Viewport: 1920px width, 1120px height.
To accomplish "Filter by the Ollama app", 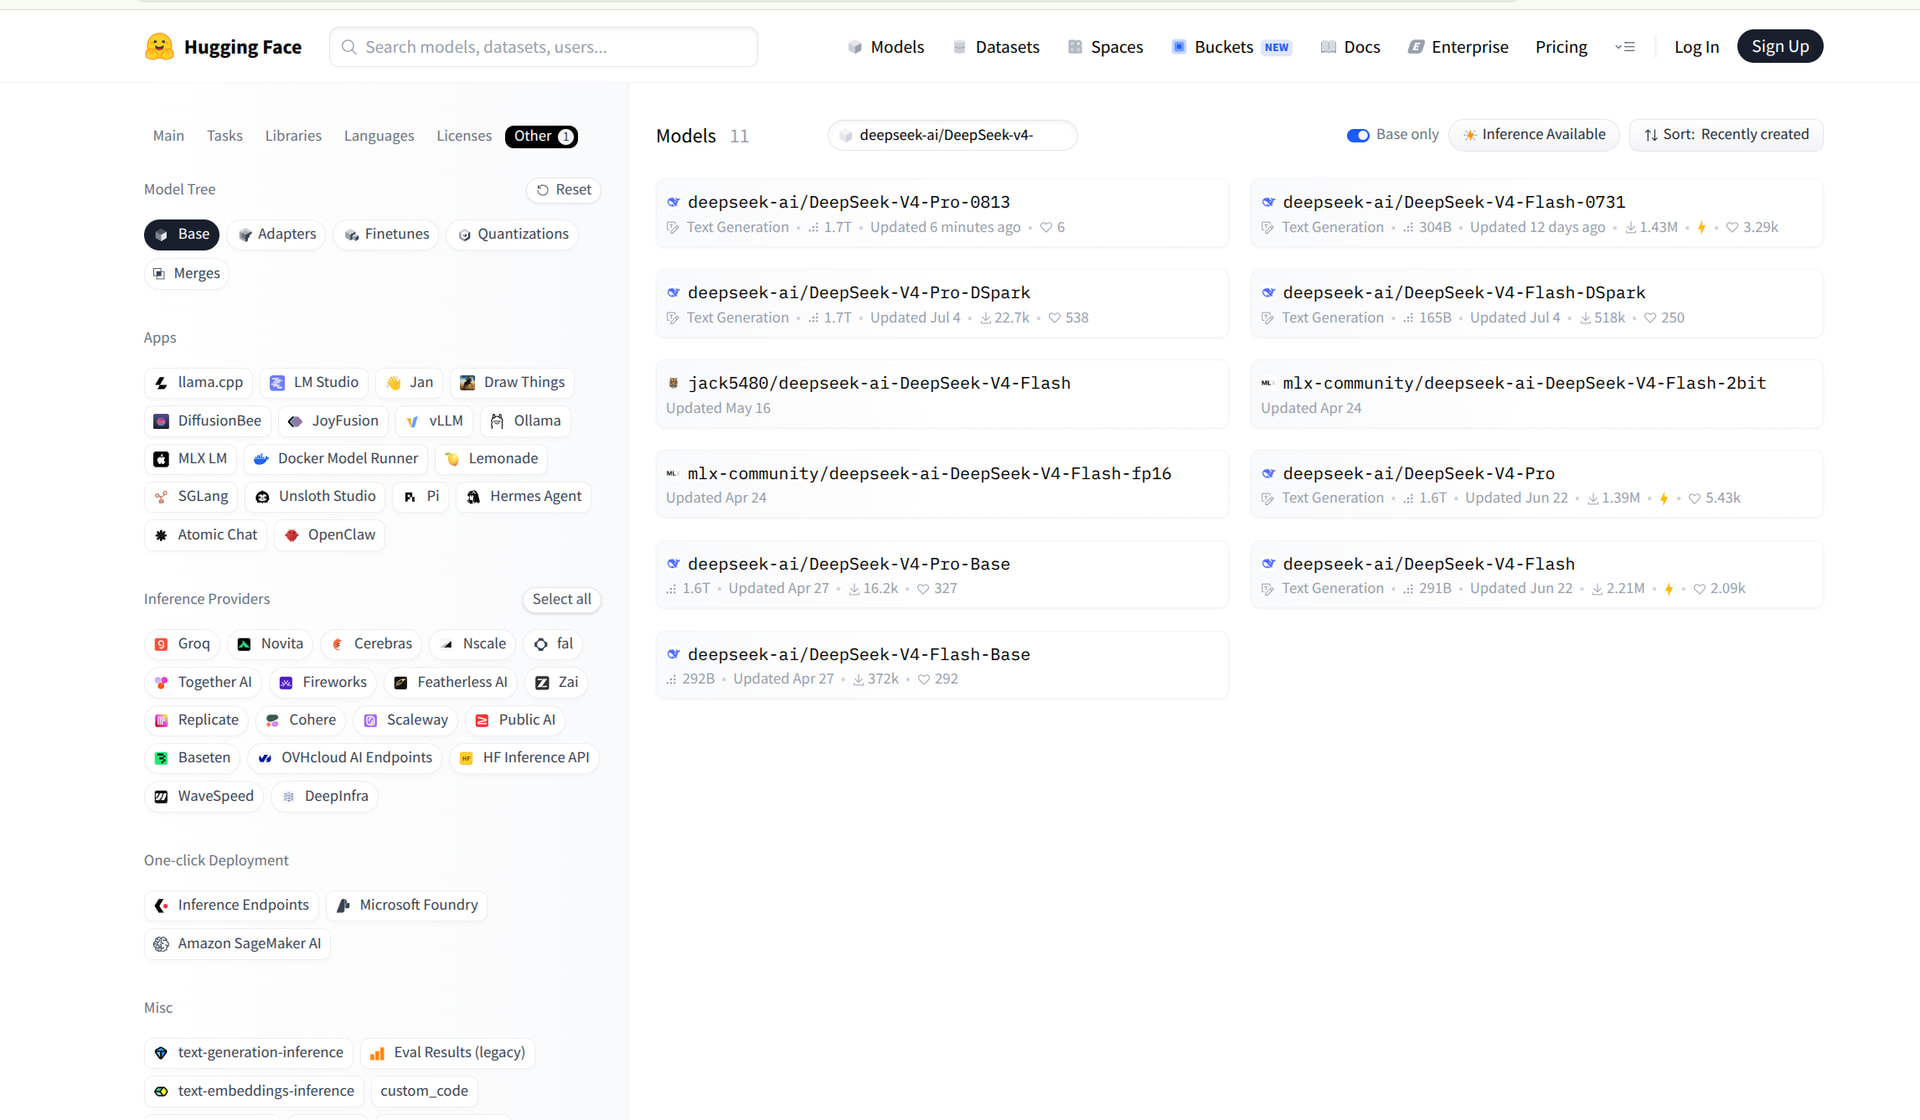I will pos(526,421).
